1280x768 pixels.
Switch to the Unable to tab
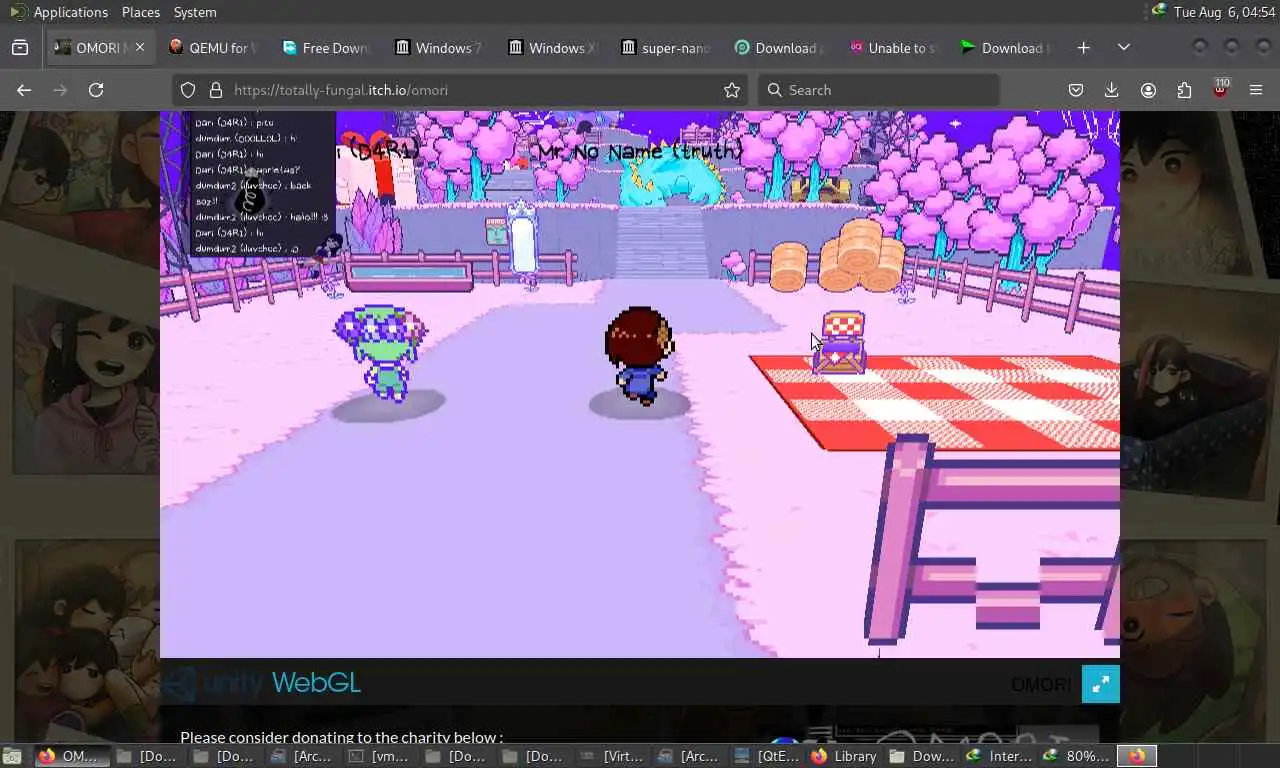891,48
